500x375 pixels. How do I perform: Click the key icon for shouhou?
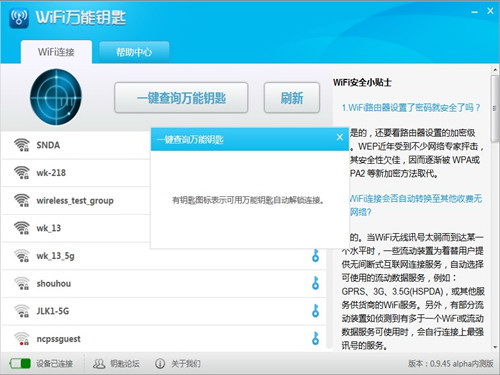tap(315, 283)
